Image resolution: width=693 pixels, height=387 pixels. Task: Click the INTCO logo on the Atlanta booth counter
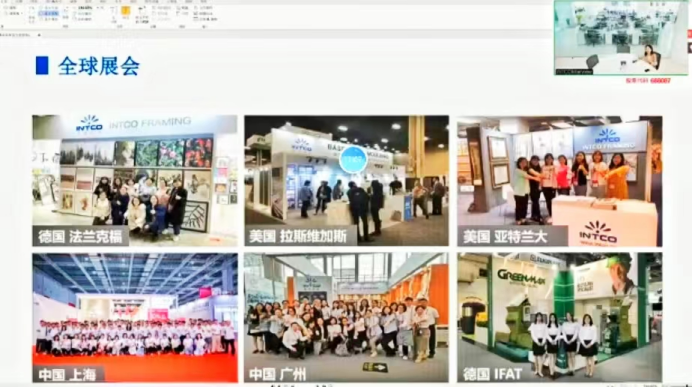(598, 232)
